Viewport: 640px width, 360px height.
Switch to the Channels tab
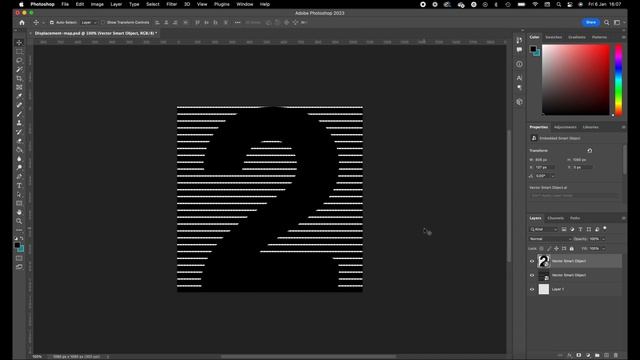click(x=556, y=218)
